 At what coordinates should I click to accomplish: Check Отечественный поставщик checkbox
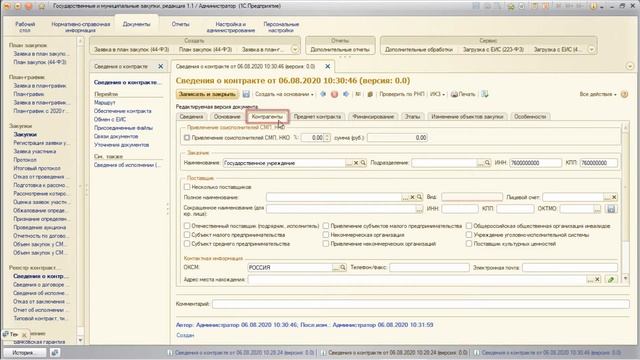pyautogui.click(x=187, y=226)
